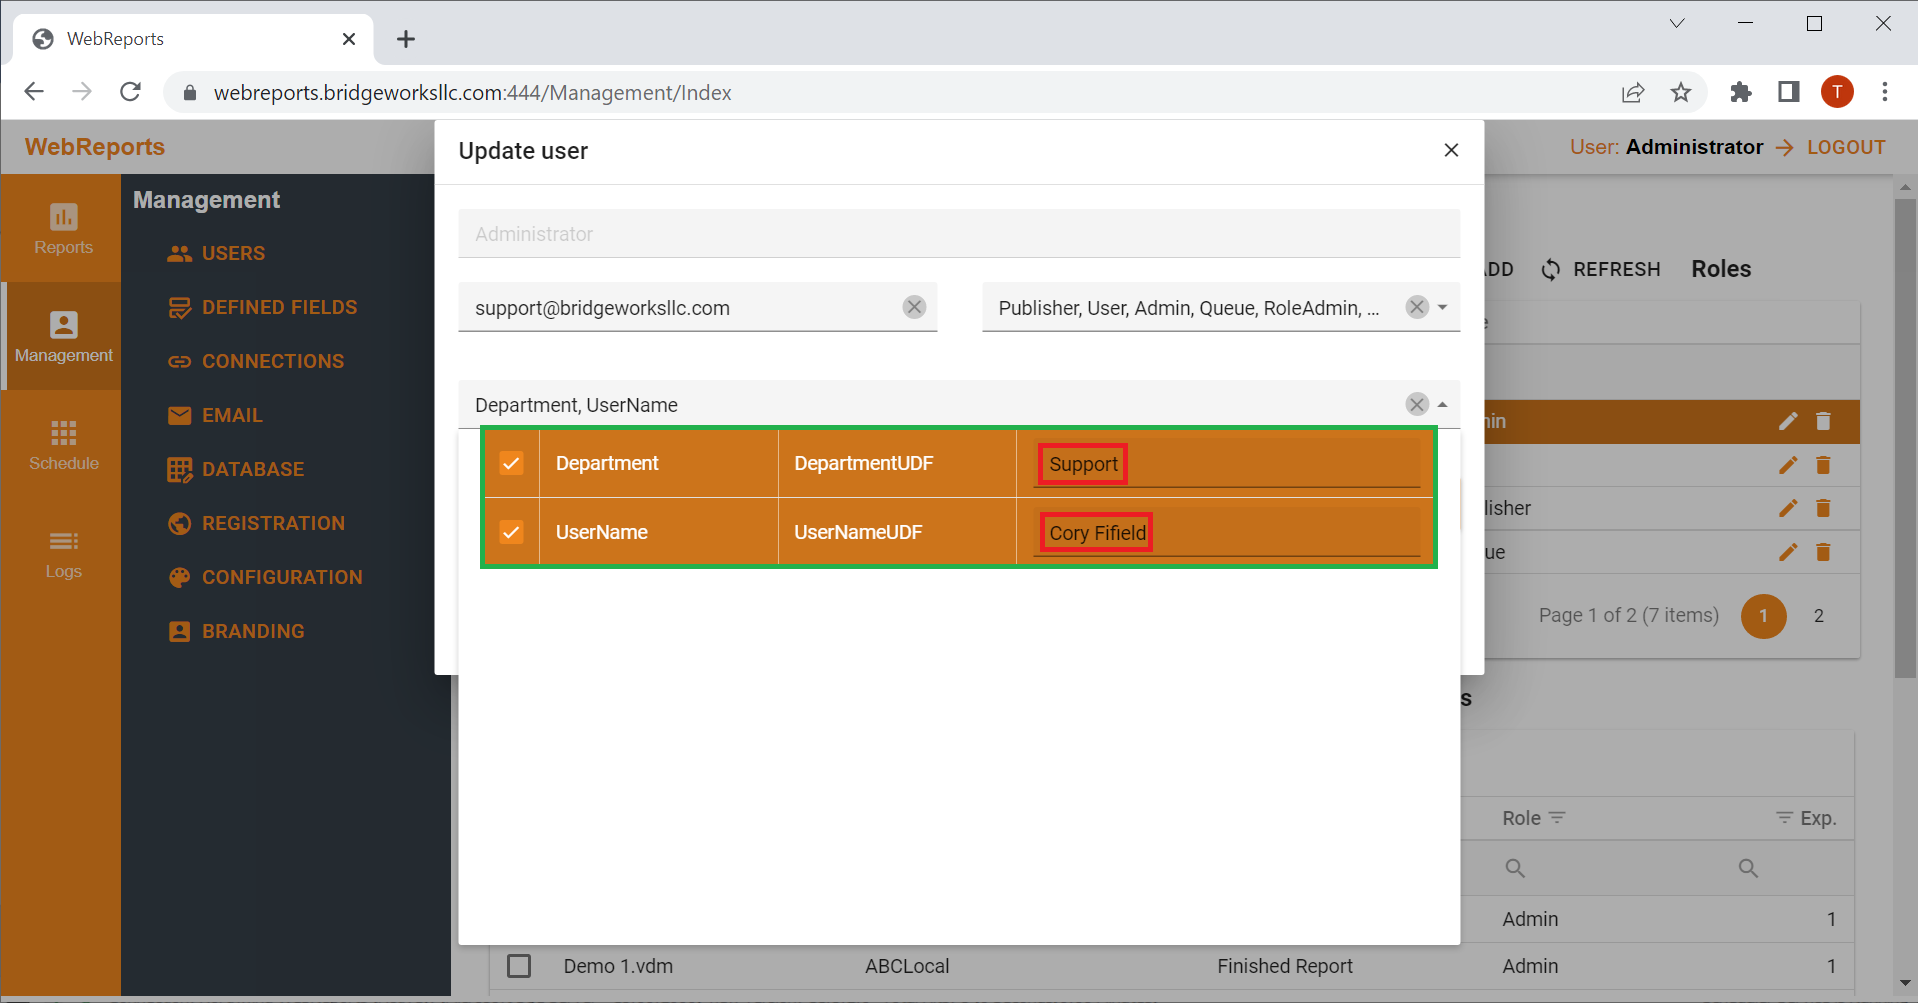Click the ABCLocal table cell
This screenshot has width=1918, height=1003.
click(x=907, y=966)
